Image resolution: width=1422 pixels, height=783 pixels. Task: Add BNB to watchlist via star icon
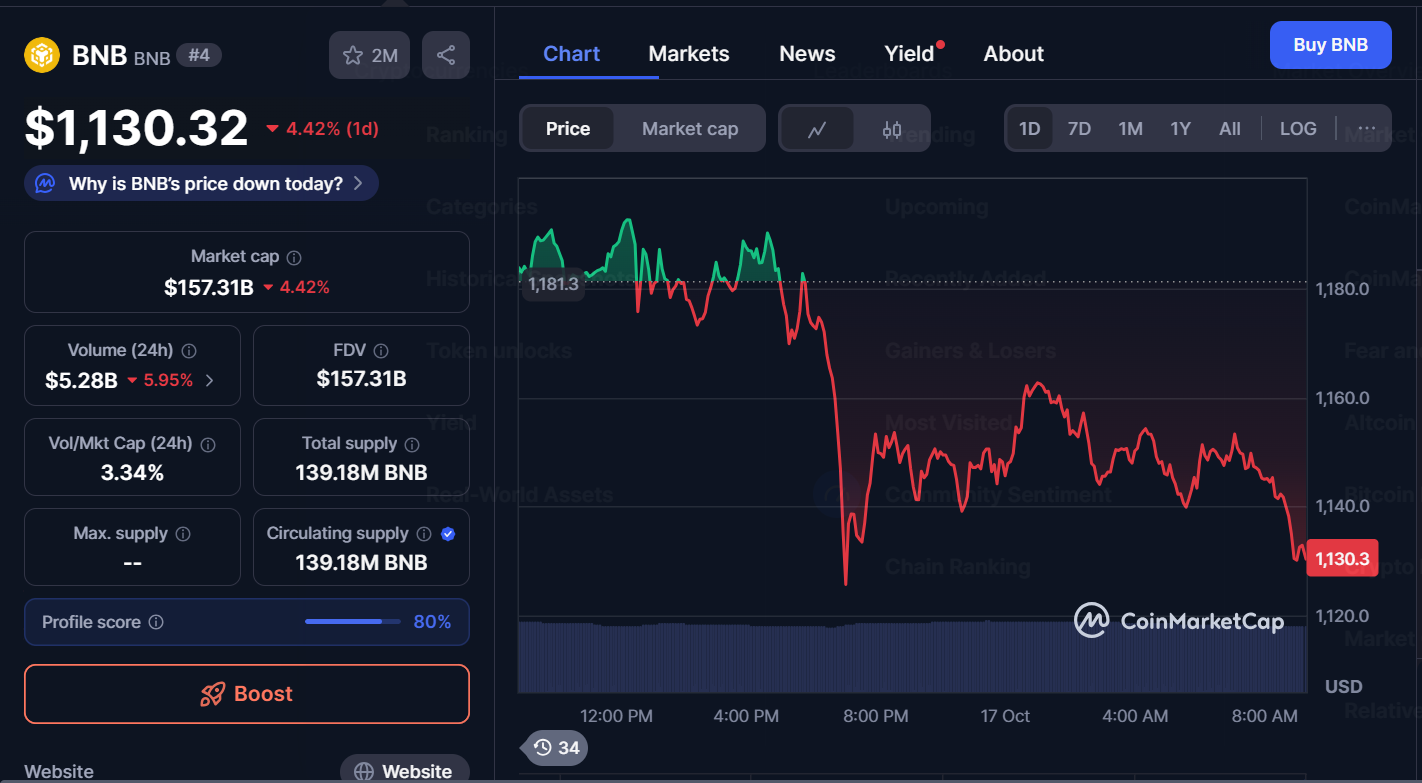353,55
